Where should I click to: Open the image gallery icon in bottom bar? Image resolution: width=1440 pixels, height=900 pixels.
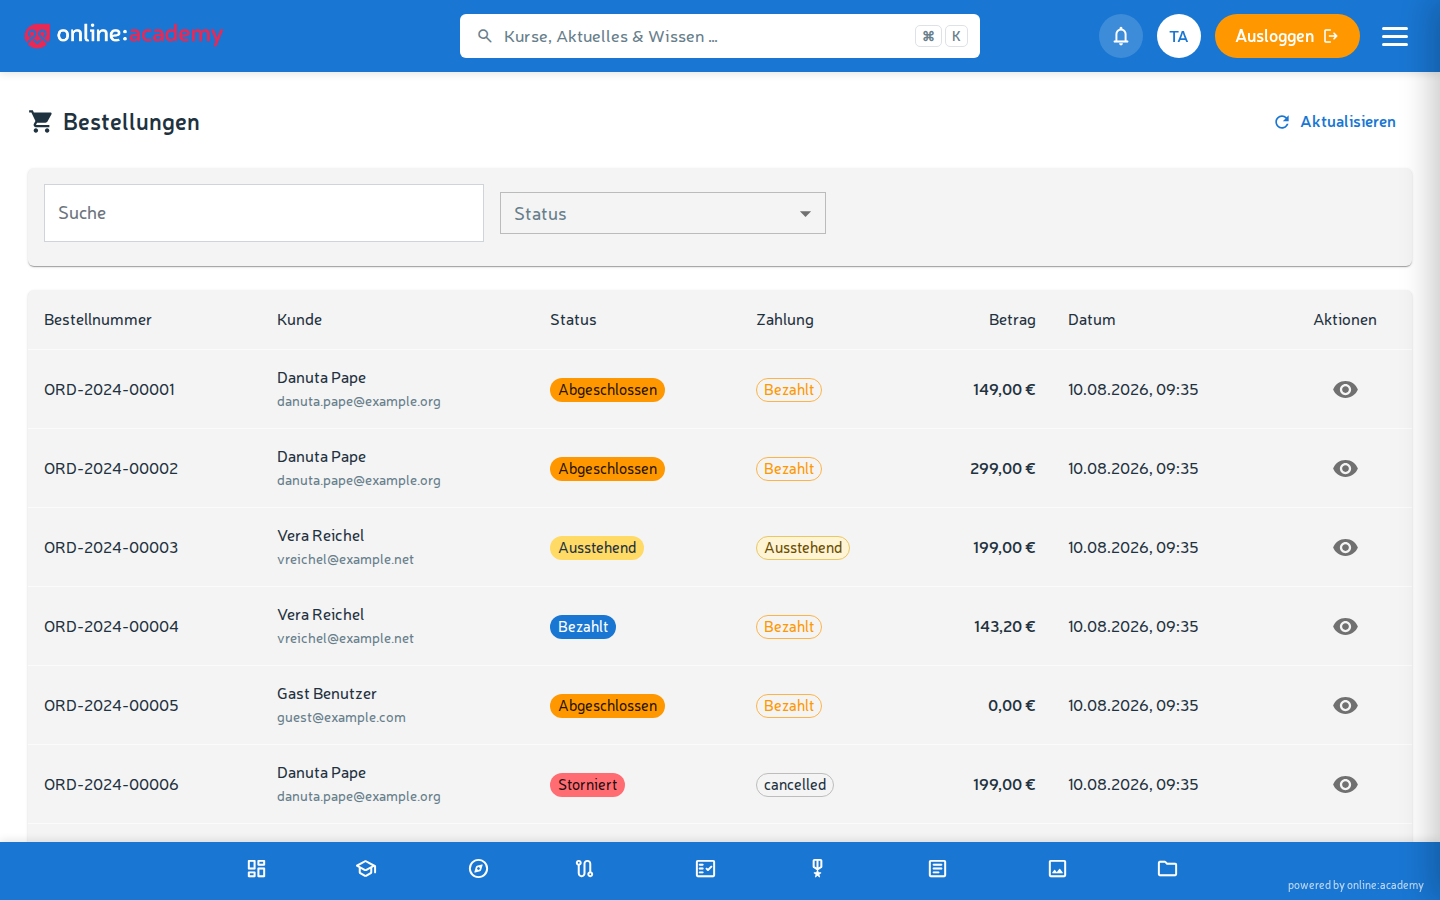coord(1057,869)
